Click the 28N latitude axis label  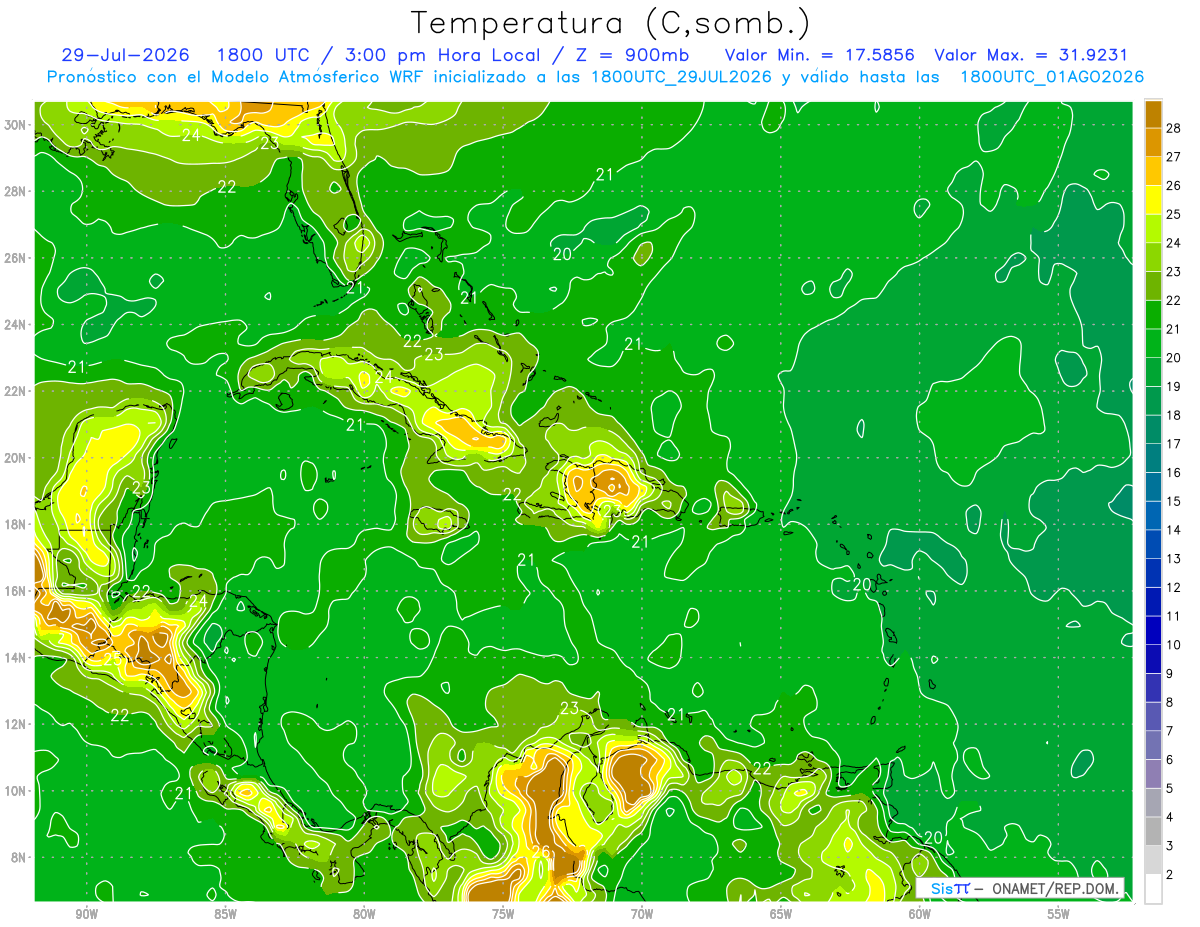click(x=15, y=191)
